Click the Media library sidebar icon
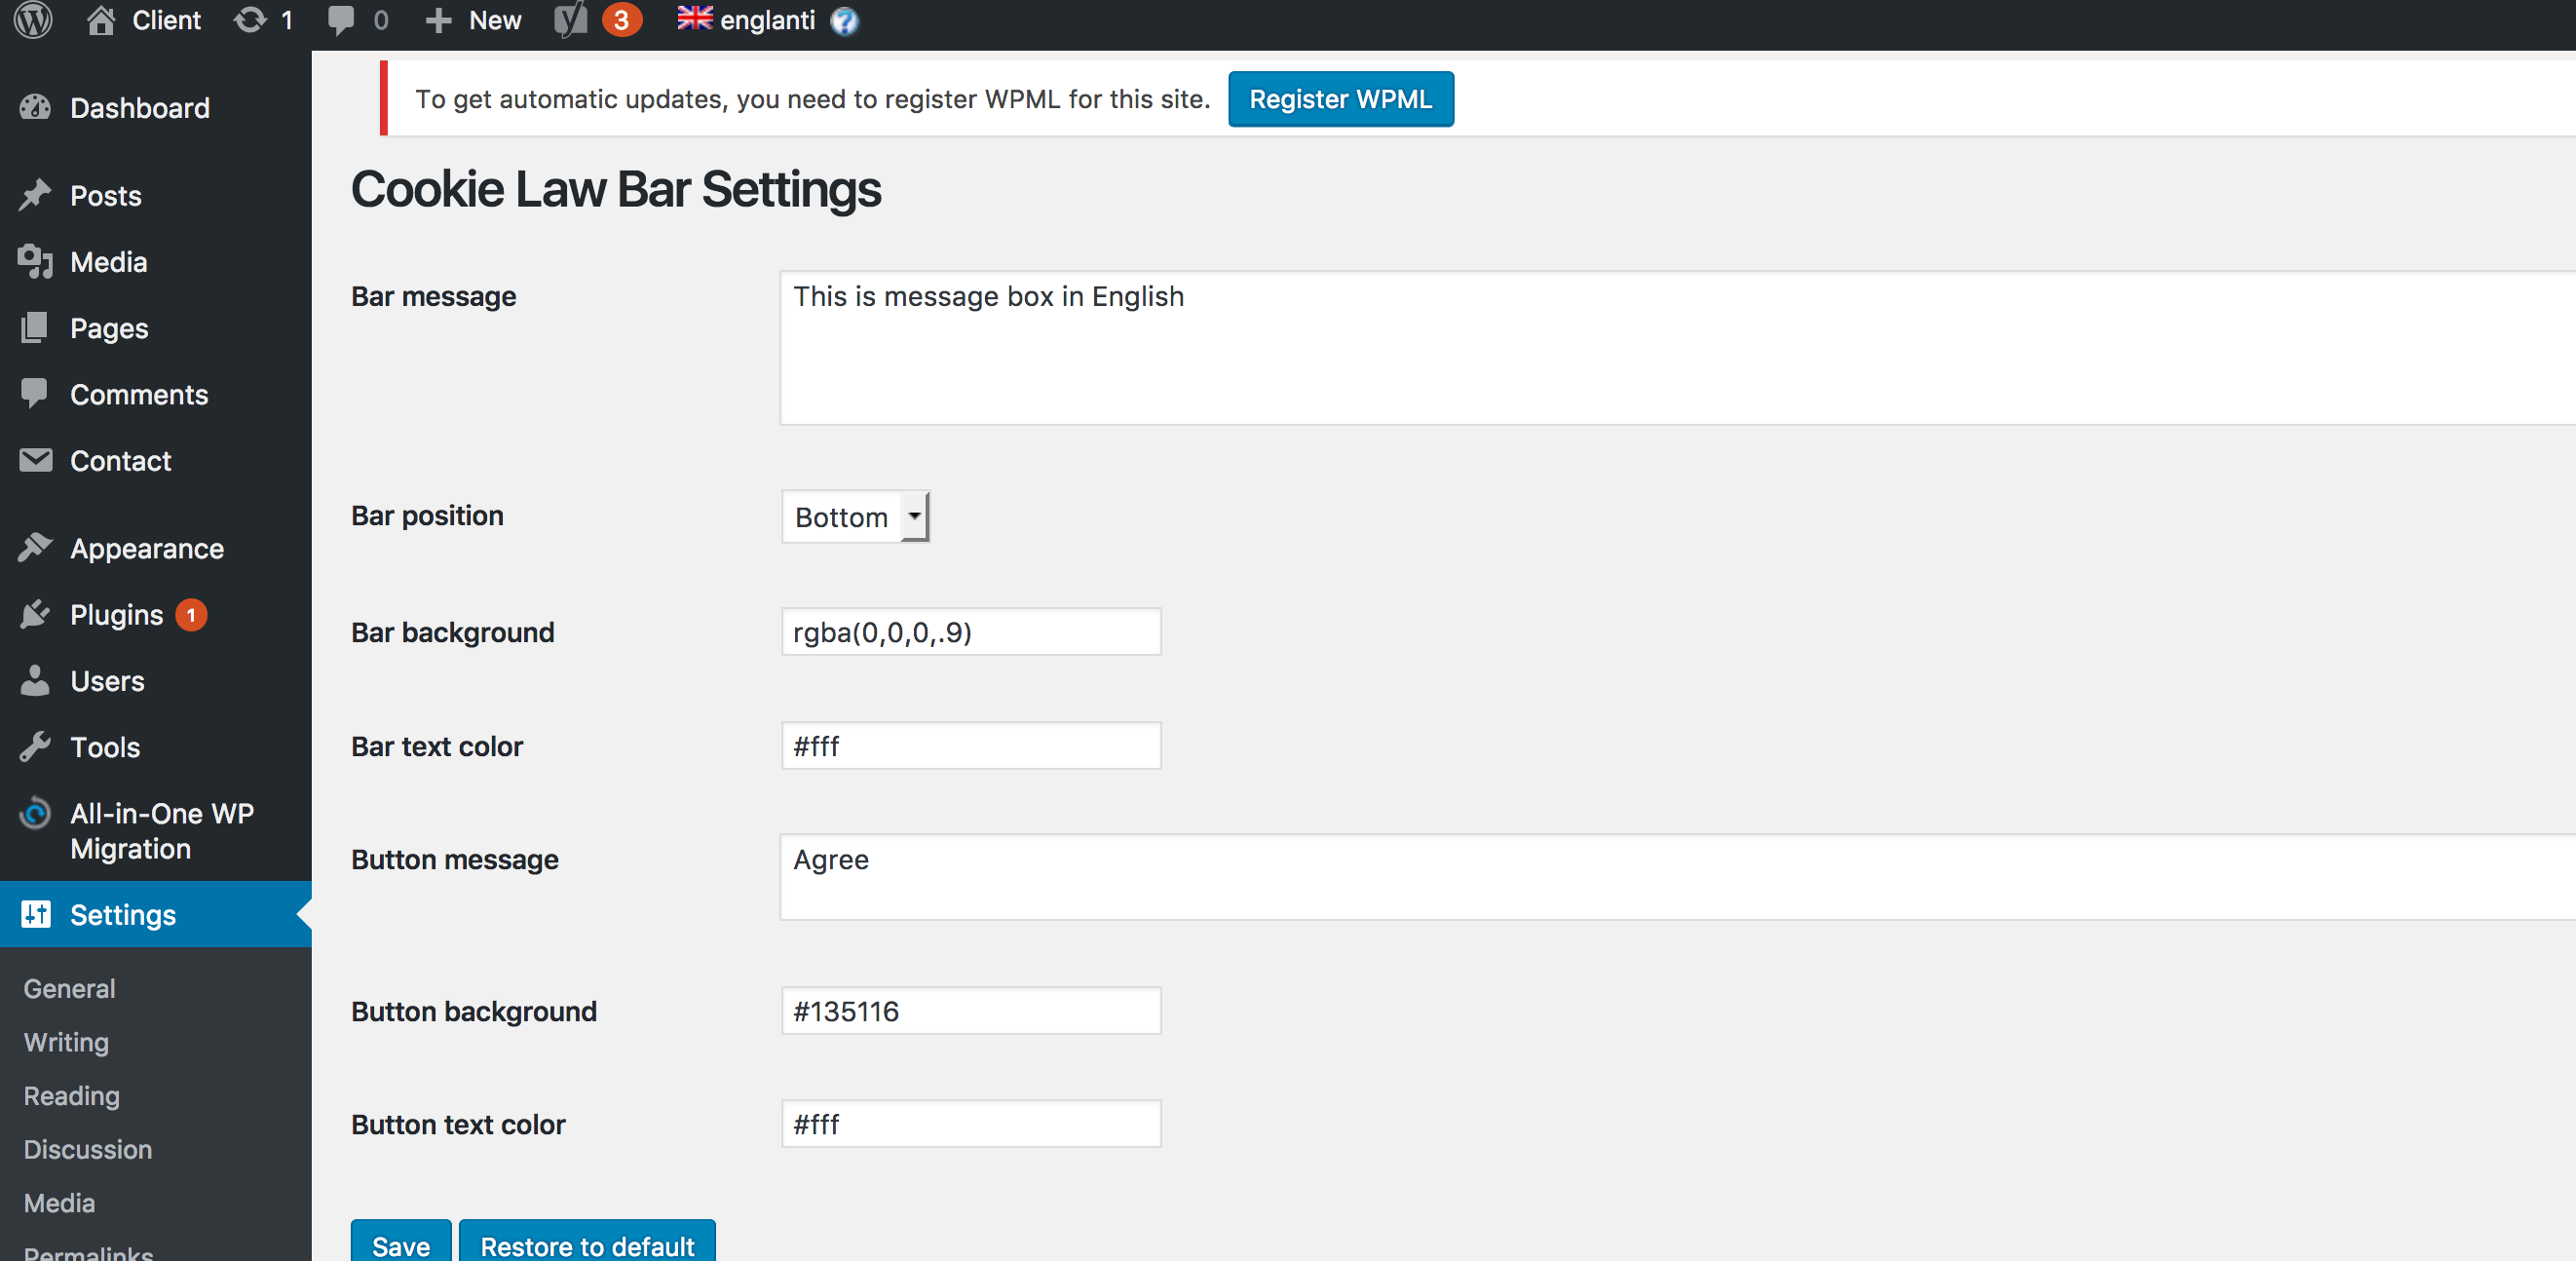Viewport: 2576px width, 1261px height. (x=35, y=261)
